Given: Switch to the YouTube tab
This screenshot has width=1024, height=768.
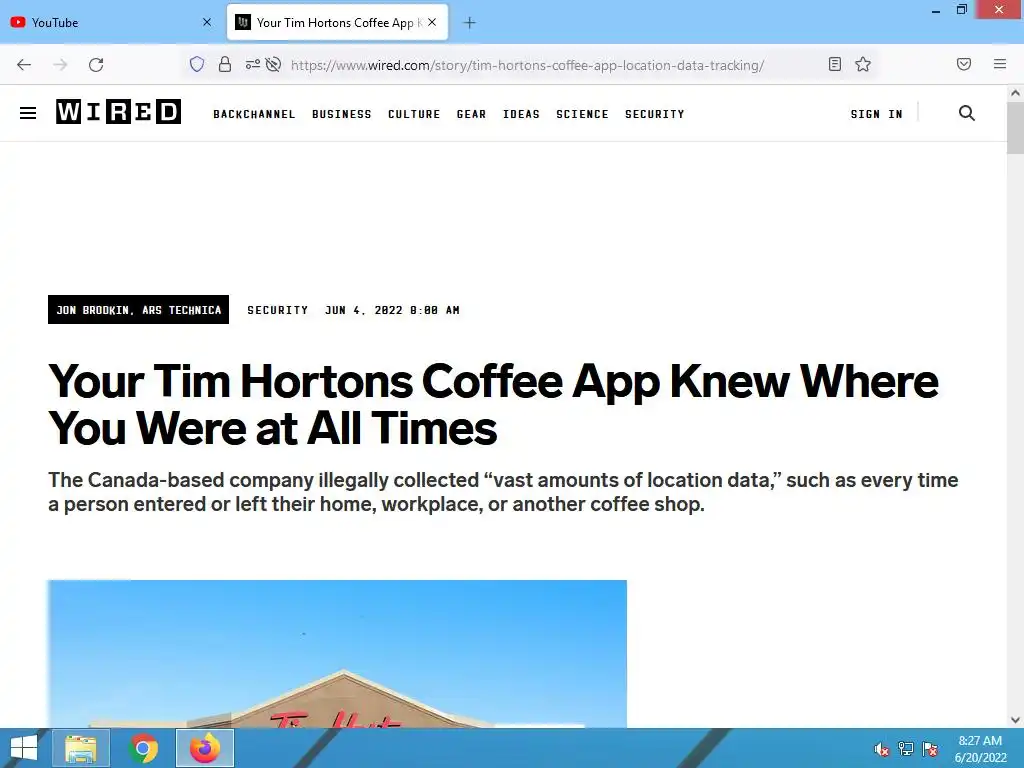Looking at the screenshot, I should pyautogui.click(x=111, y=22).
